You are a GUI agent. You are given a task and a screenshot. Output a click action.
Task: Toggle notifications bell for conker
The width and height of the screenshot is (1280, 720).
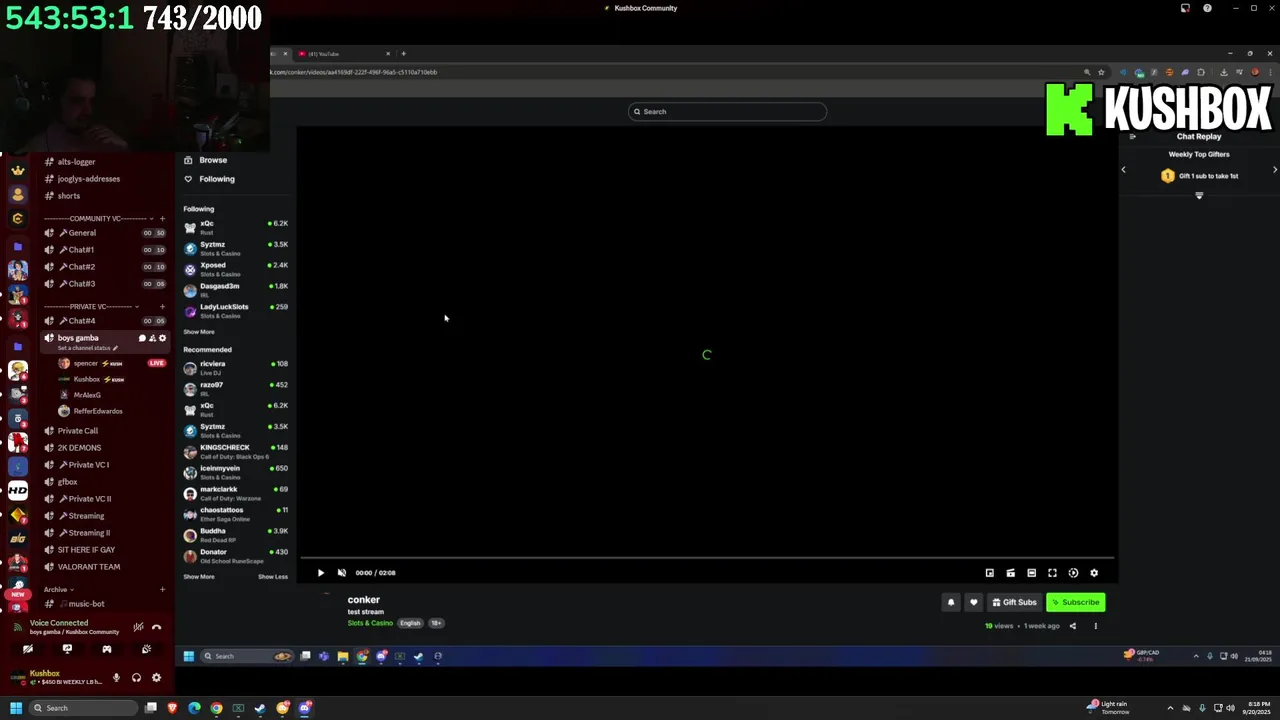pyautogui.click(x=950, y=602)
